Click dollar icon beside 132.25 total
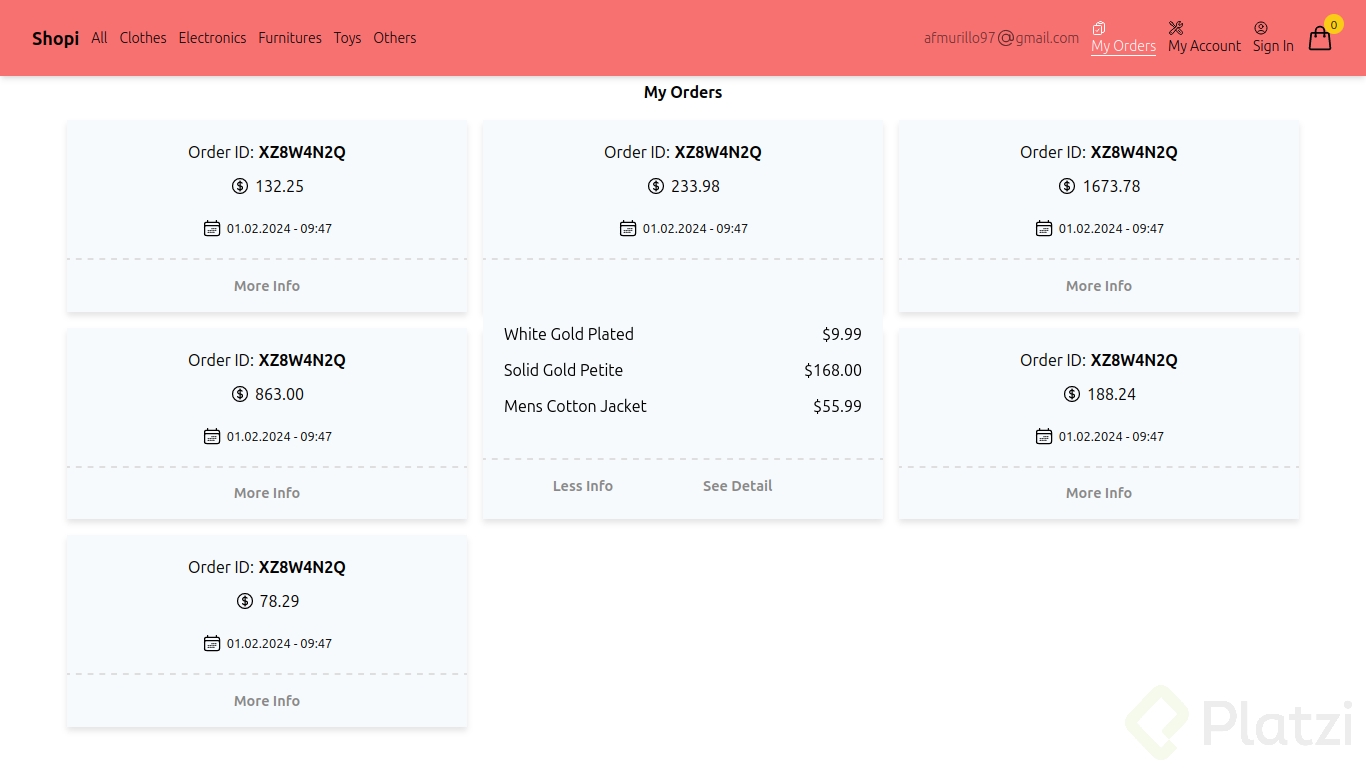 click(x=240, y=186)
